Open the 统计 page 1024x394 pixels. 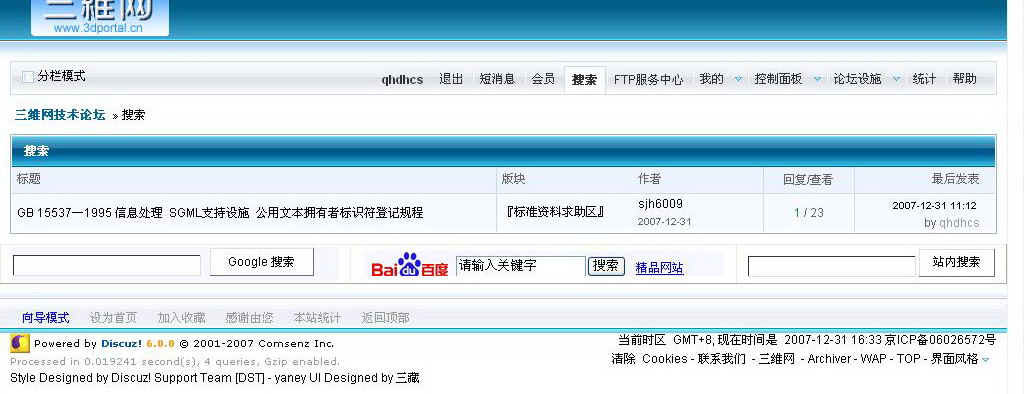[x=924, y=79]
